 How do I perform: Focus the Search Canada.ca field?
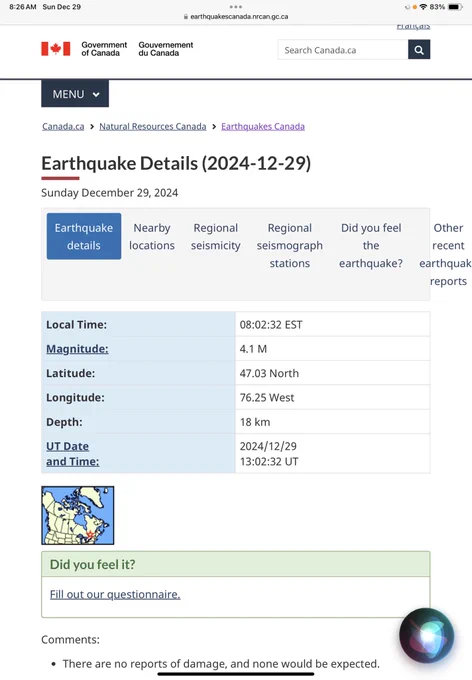click(x=343, y=50)
